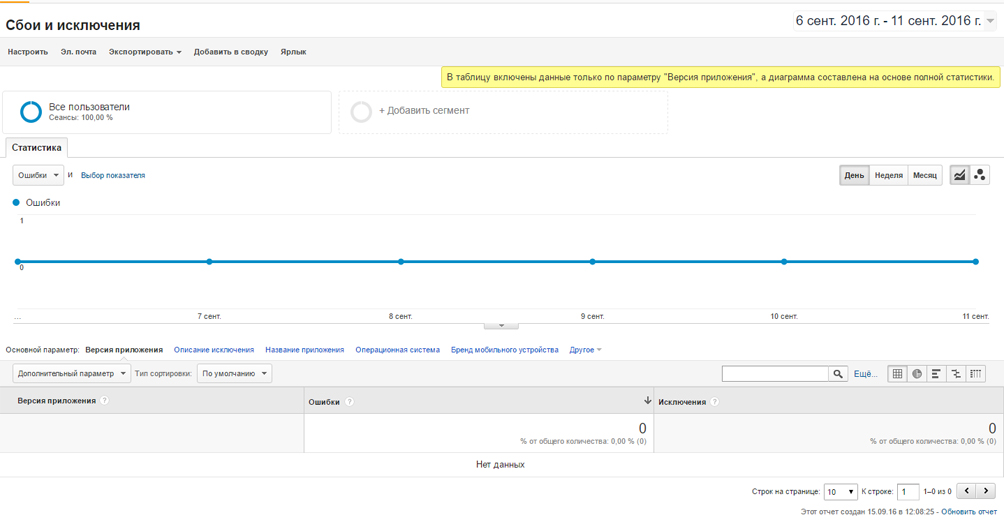
Task: Switch to line chart view icon
Action: [959, 175]
